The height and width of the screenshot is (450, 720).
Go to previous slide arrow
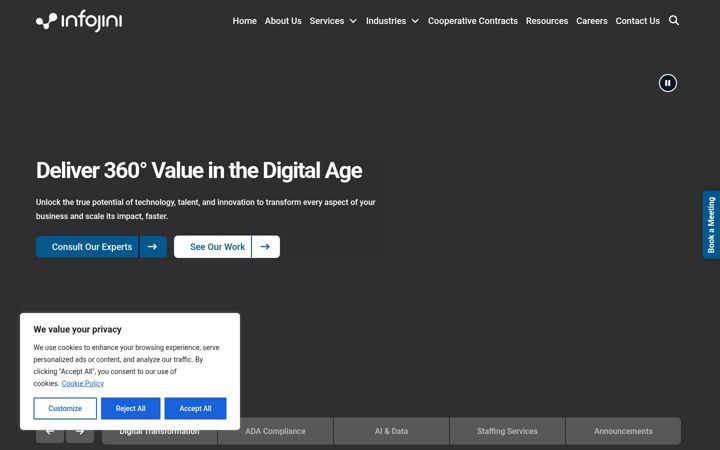(50, 434)
